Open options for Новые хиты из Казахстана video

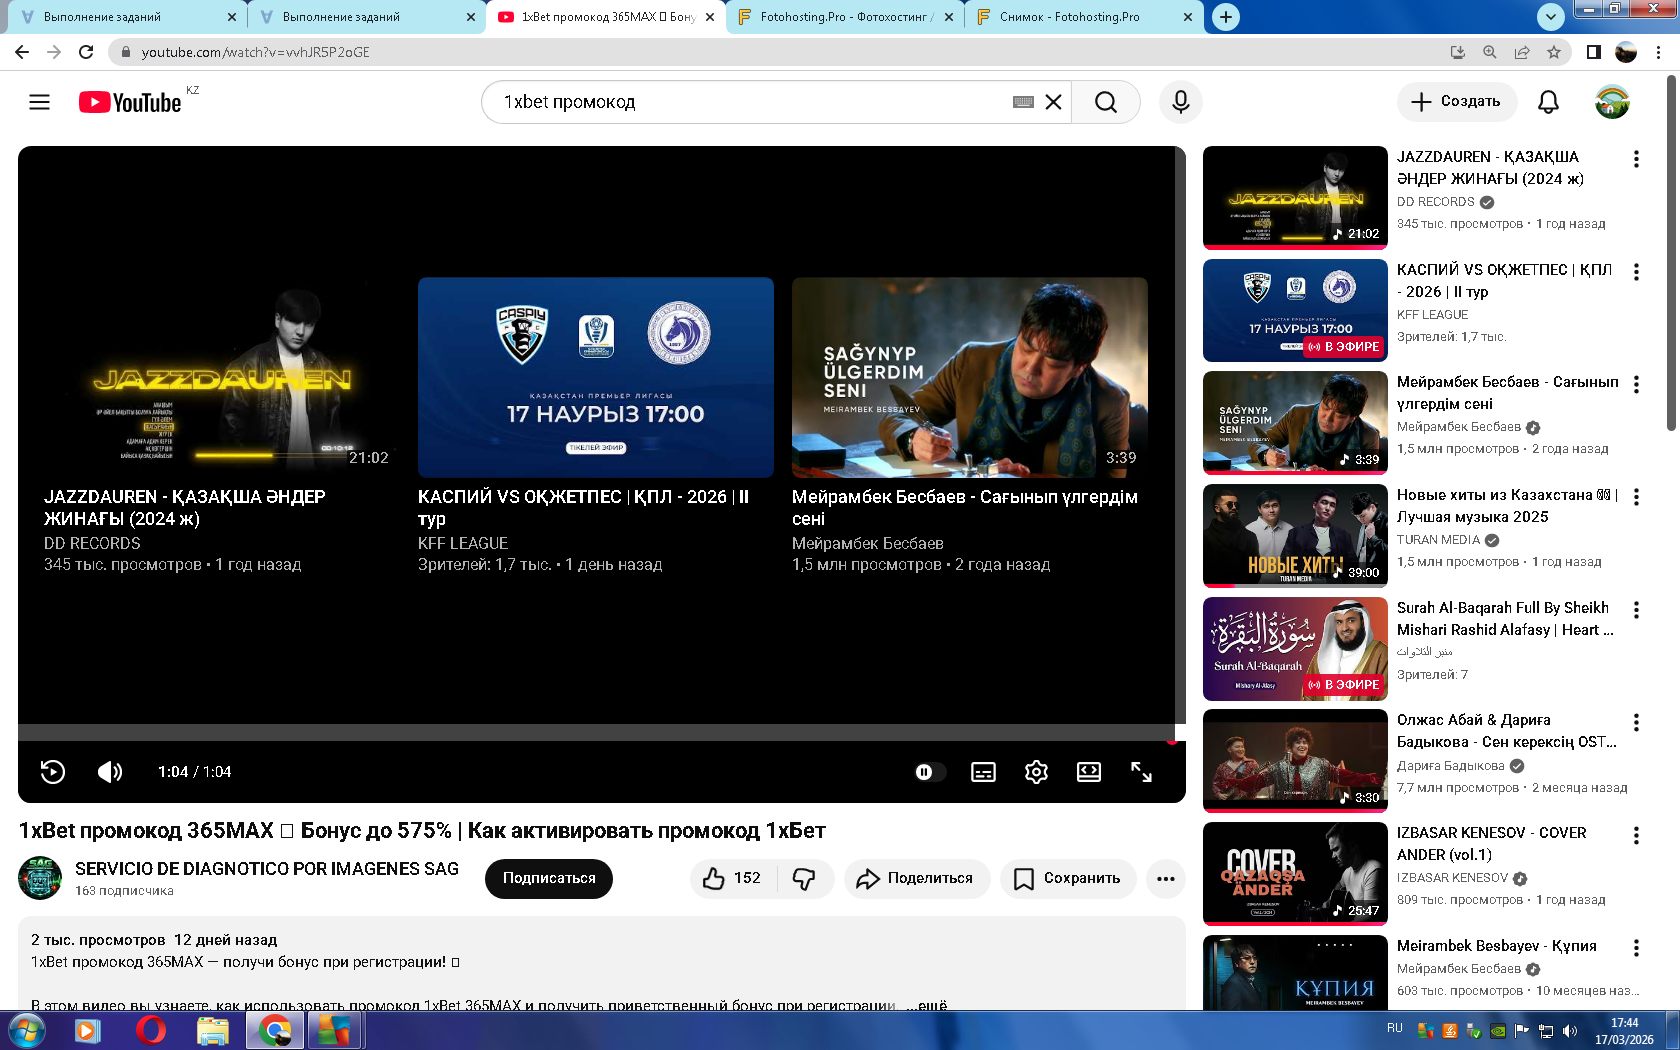point(1636,497)
